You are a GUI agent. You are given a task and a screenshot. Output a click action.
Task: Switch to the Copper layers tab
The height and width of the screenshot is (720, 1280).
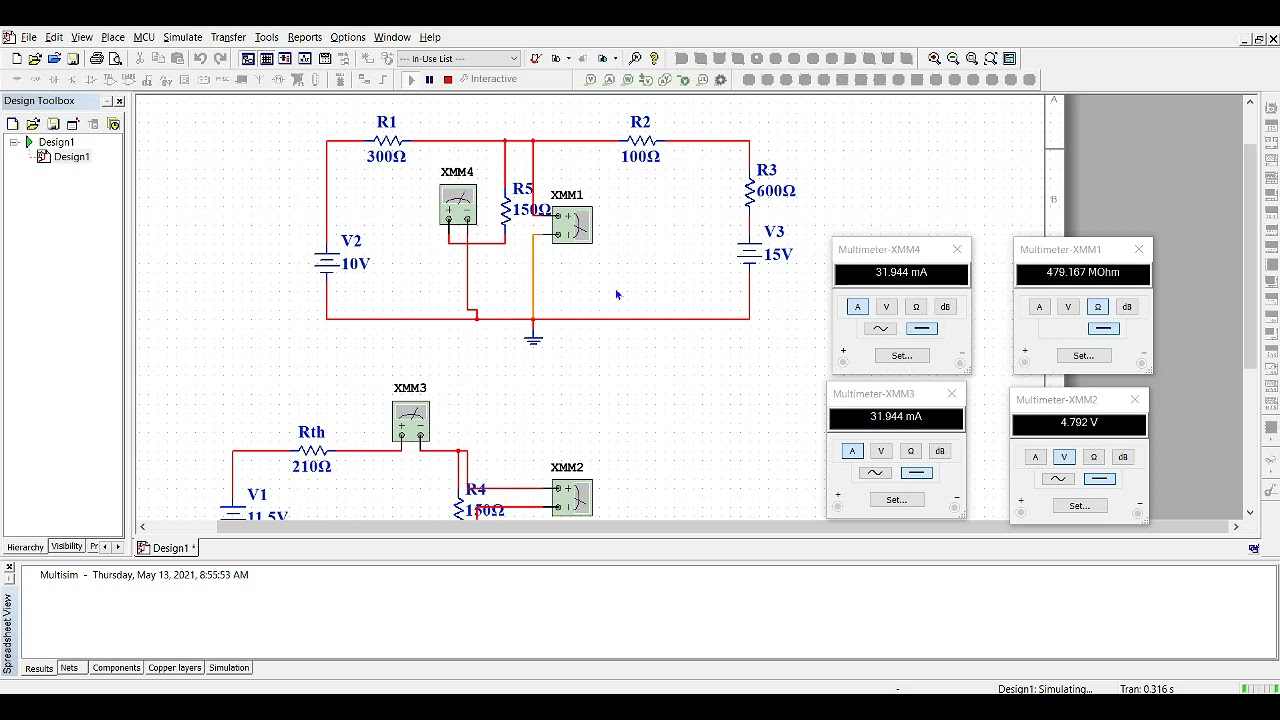(175, 668)
